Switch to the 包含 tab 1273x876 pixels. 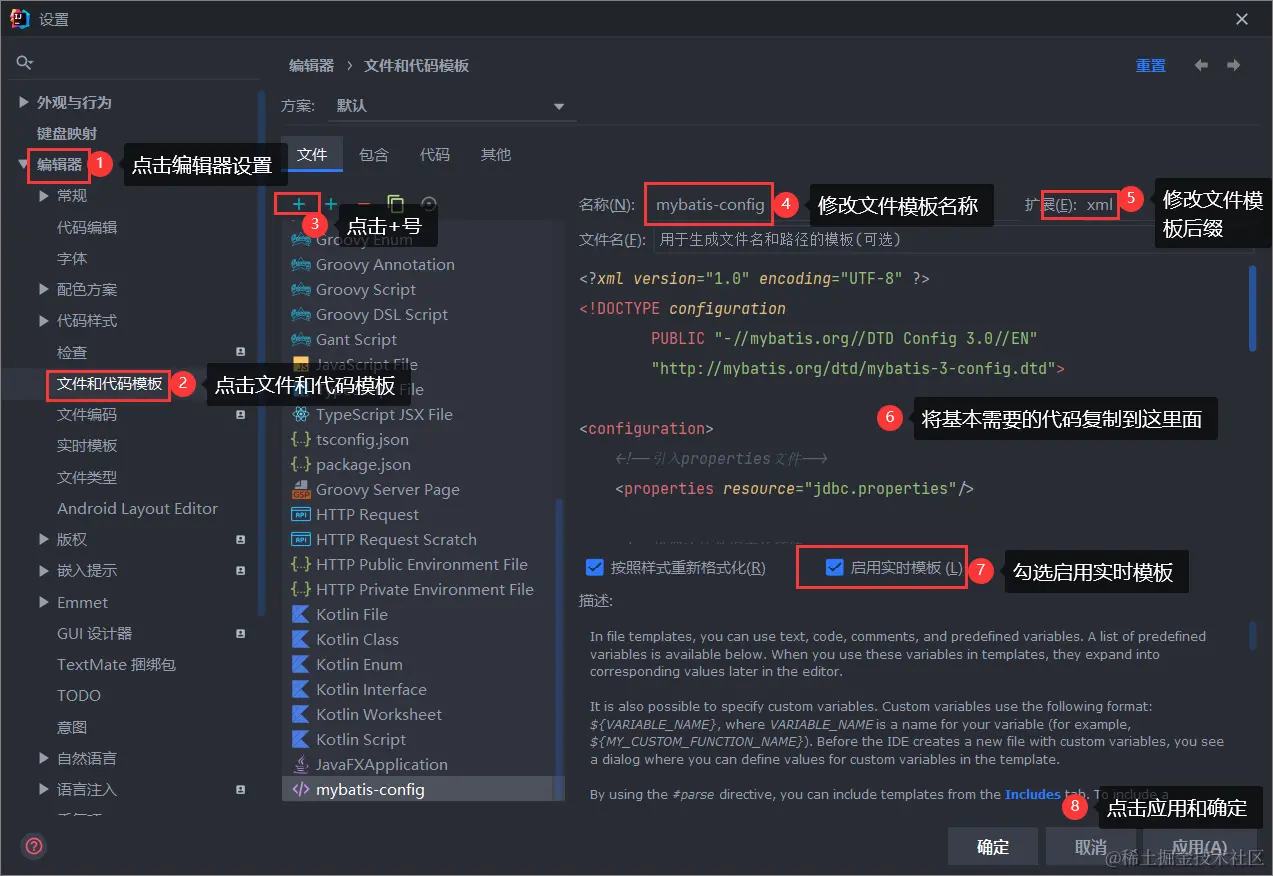point(374,154)
